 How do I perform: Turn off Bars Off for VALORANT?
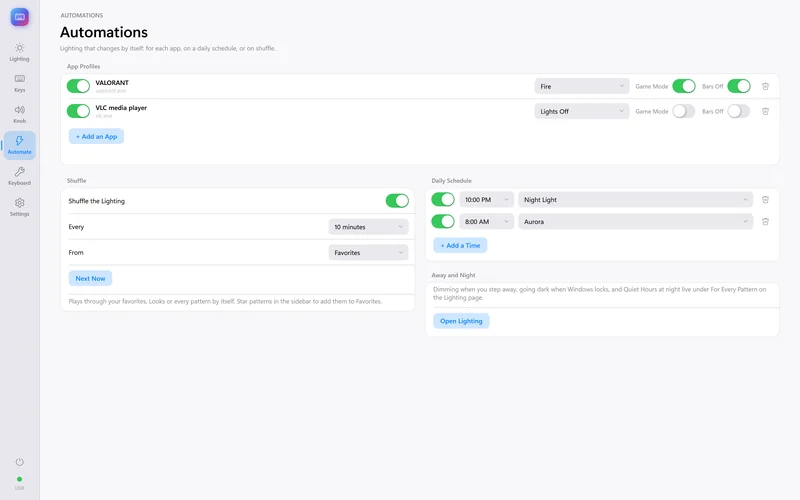(x=739, y=86)
